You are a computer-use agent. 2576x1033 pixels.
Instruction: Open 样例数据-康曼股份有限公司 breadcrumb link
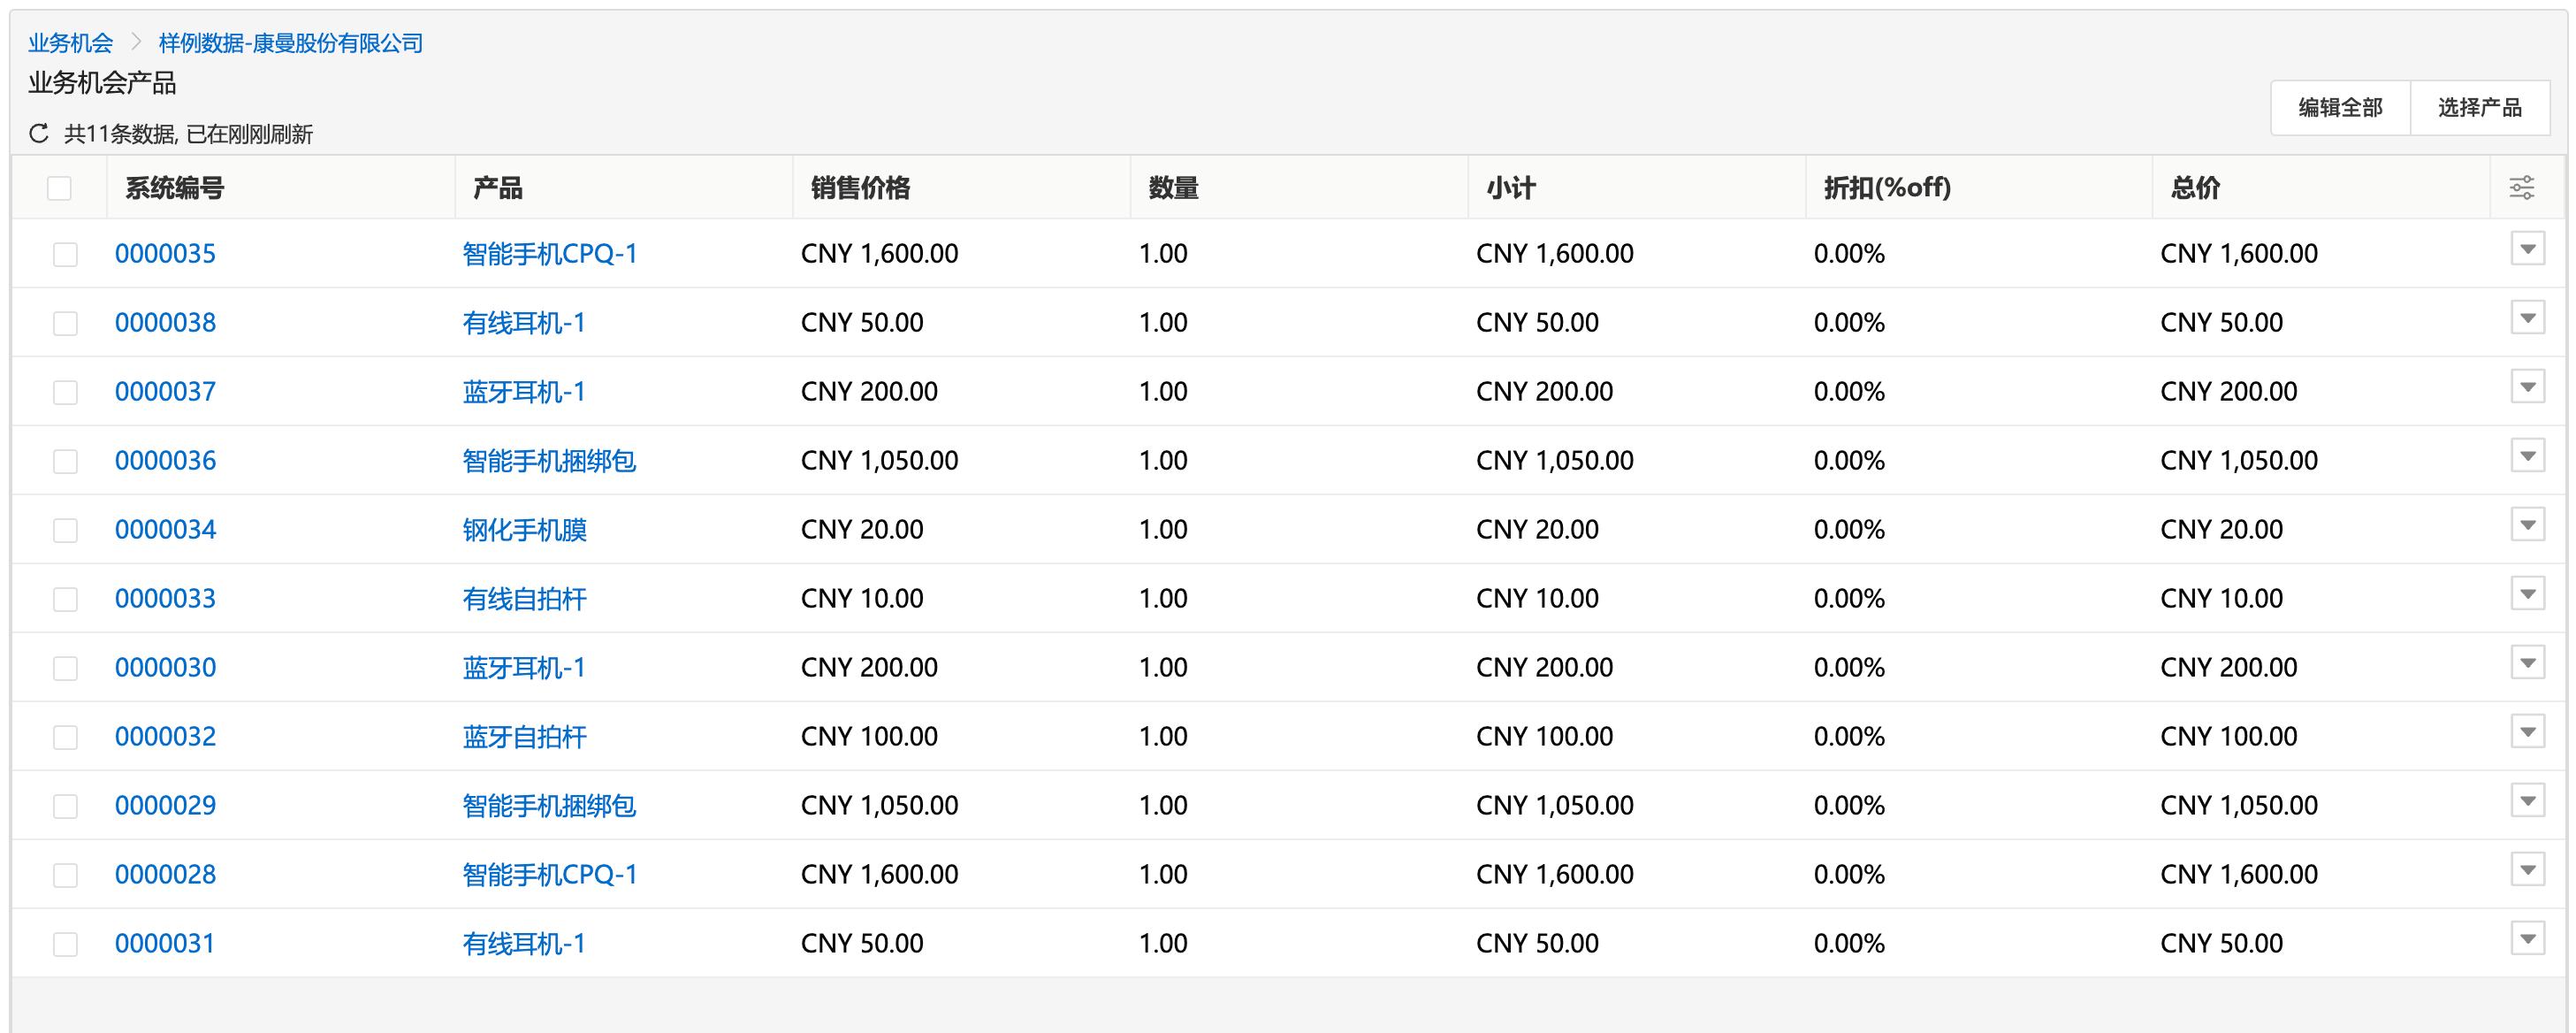pyautogui.click(x=290, y=43)
